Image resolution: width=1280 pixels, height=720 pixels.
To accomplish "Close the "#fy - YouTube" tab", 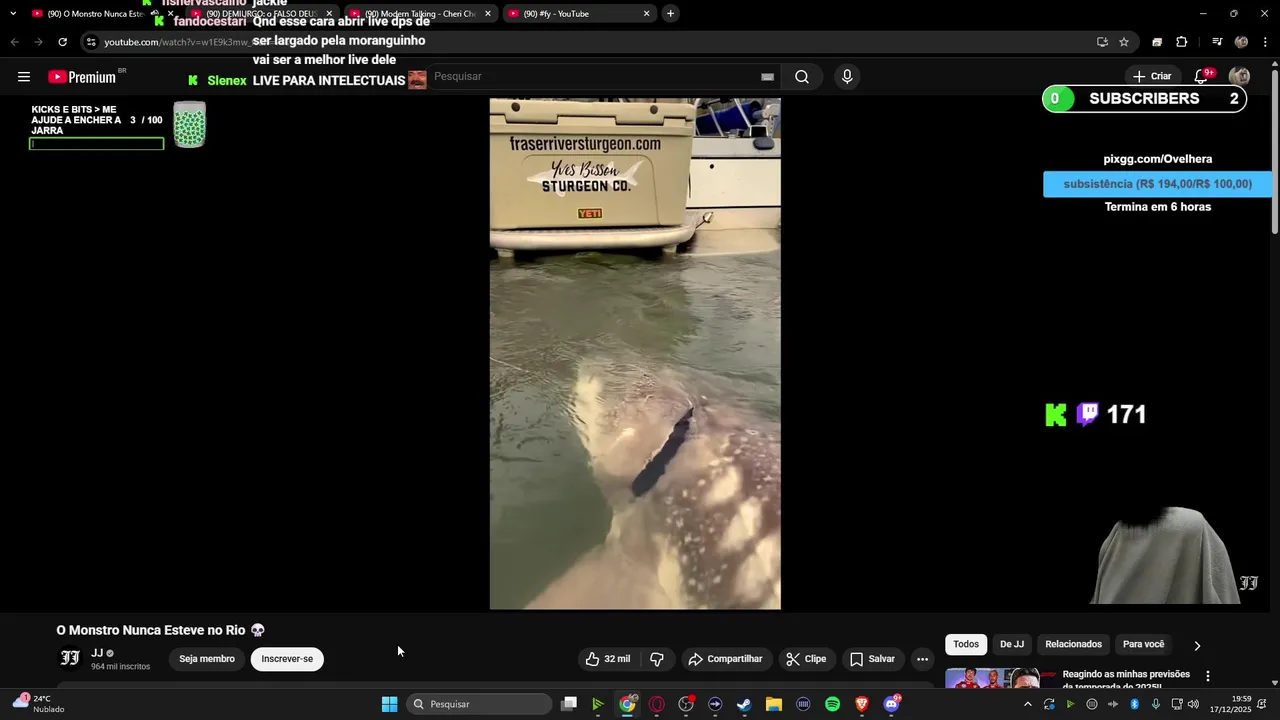I will (646, 14).
